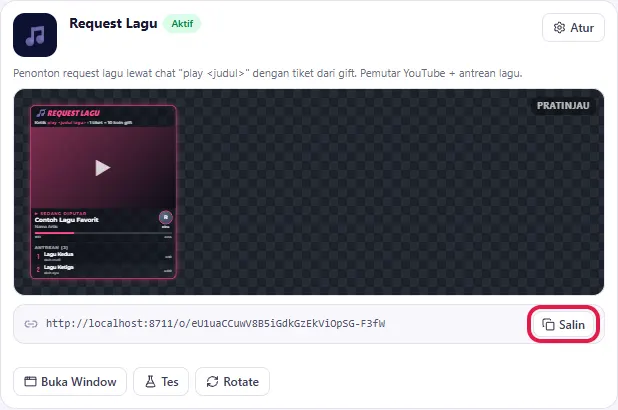Screen dimensions: 618x410
Task: Click the Request Lagu title heading
Action: [x=113, y=24]
